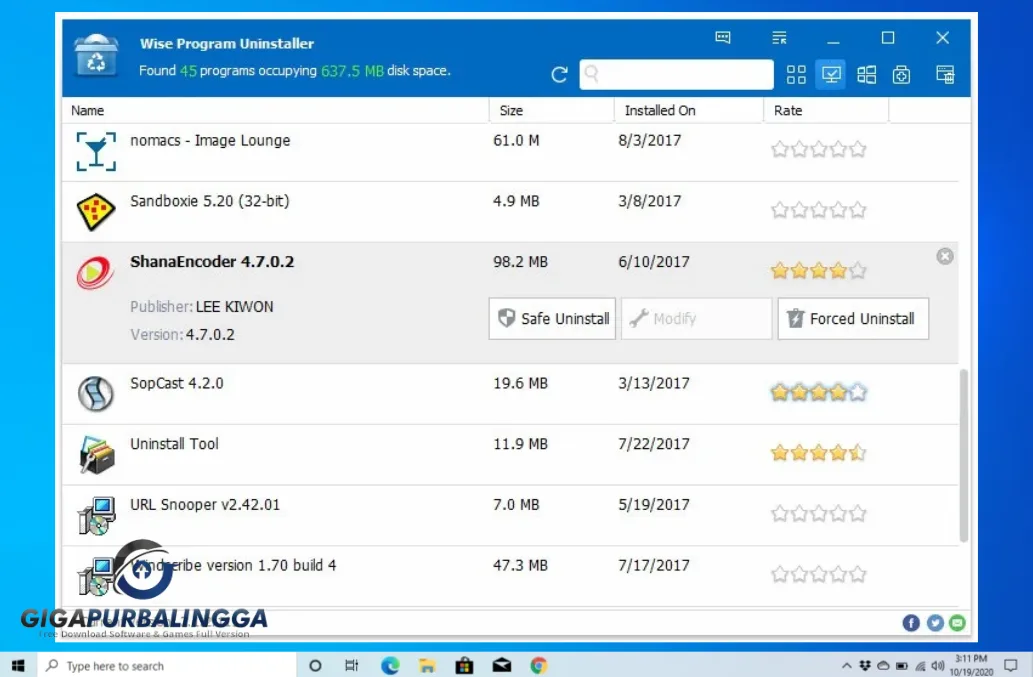Launch Chrome from the taskbar
Screen dimensions: 1033x677
click(539, 666)
